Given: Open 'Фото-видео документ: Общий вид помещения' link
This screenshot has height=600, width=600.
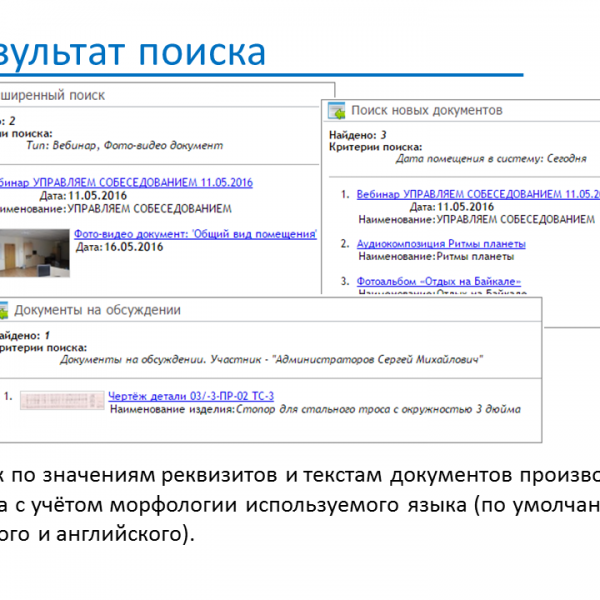Looking at the screenshot, I should click(195, 233).
